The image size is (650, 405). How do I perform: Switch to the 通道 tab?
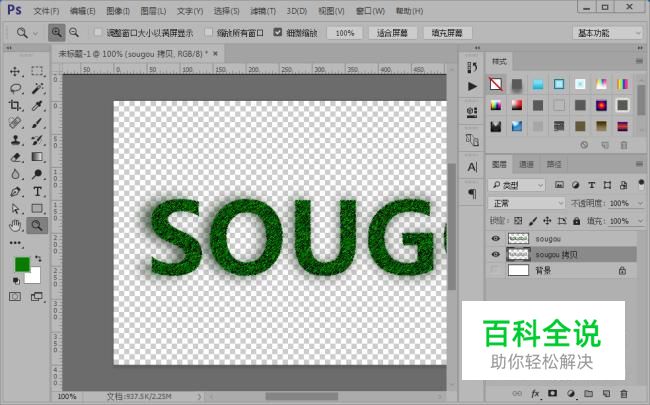click(526, 165)
